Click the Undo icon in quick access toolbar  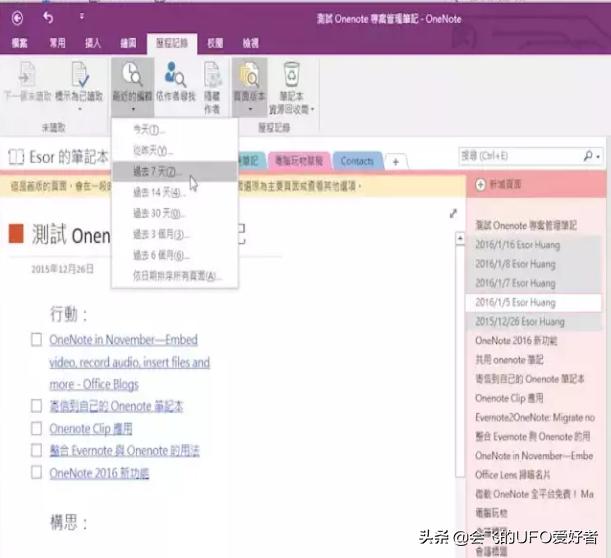(48, 17)
